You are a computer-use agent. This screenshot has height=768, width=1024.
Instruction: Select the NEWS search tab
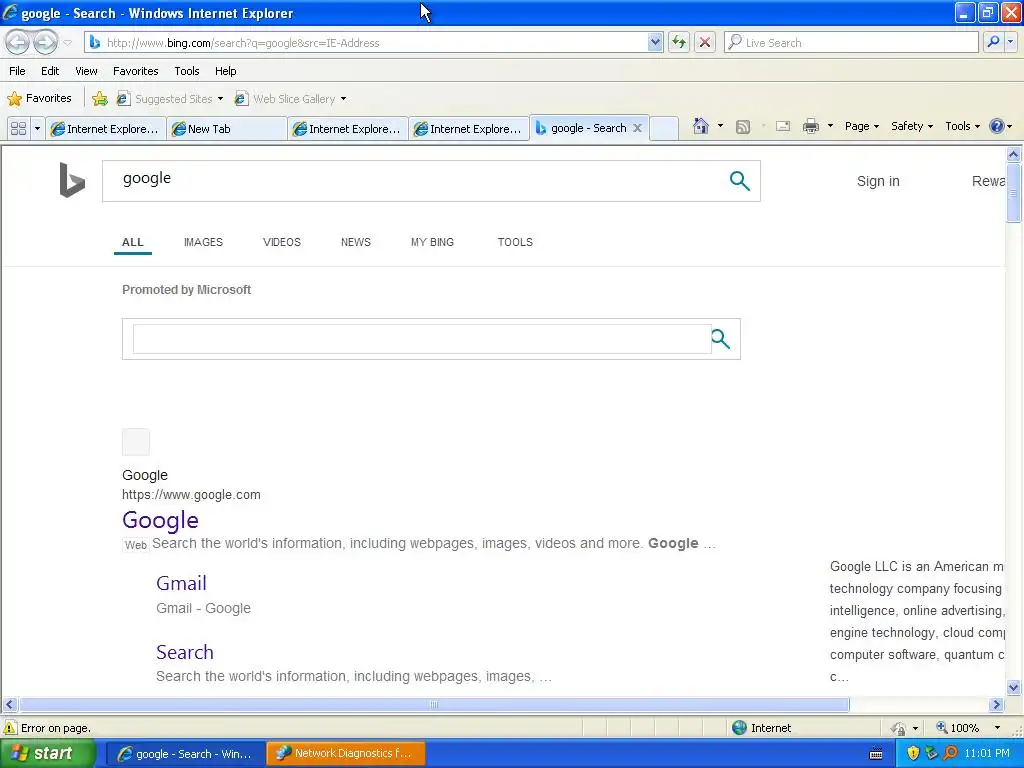(x=355, y=242)
